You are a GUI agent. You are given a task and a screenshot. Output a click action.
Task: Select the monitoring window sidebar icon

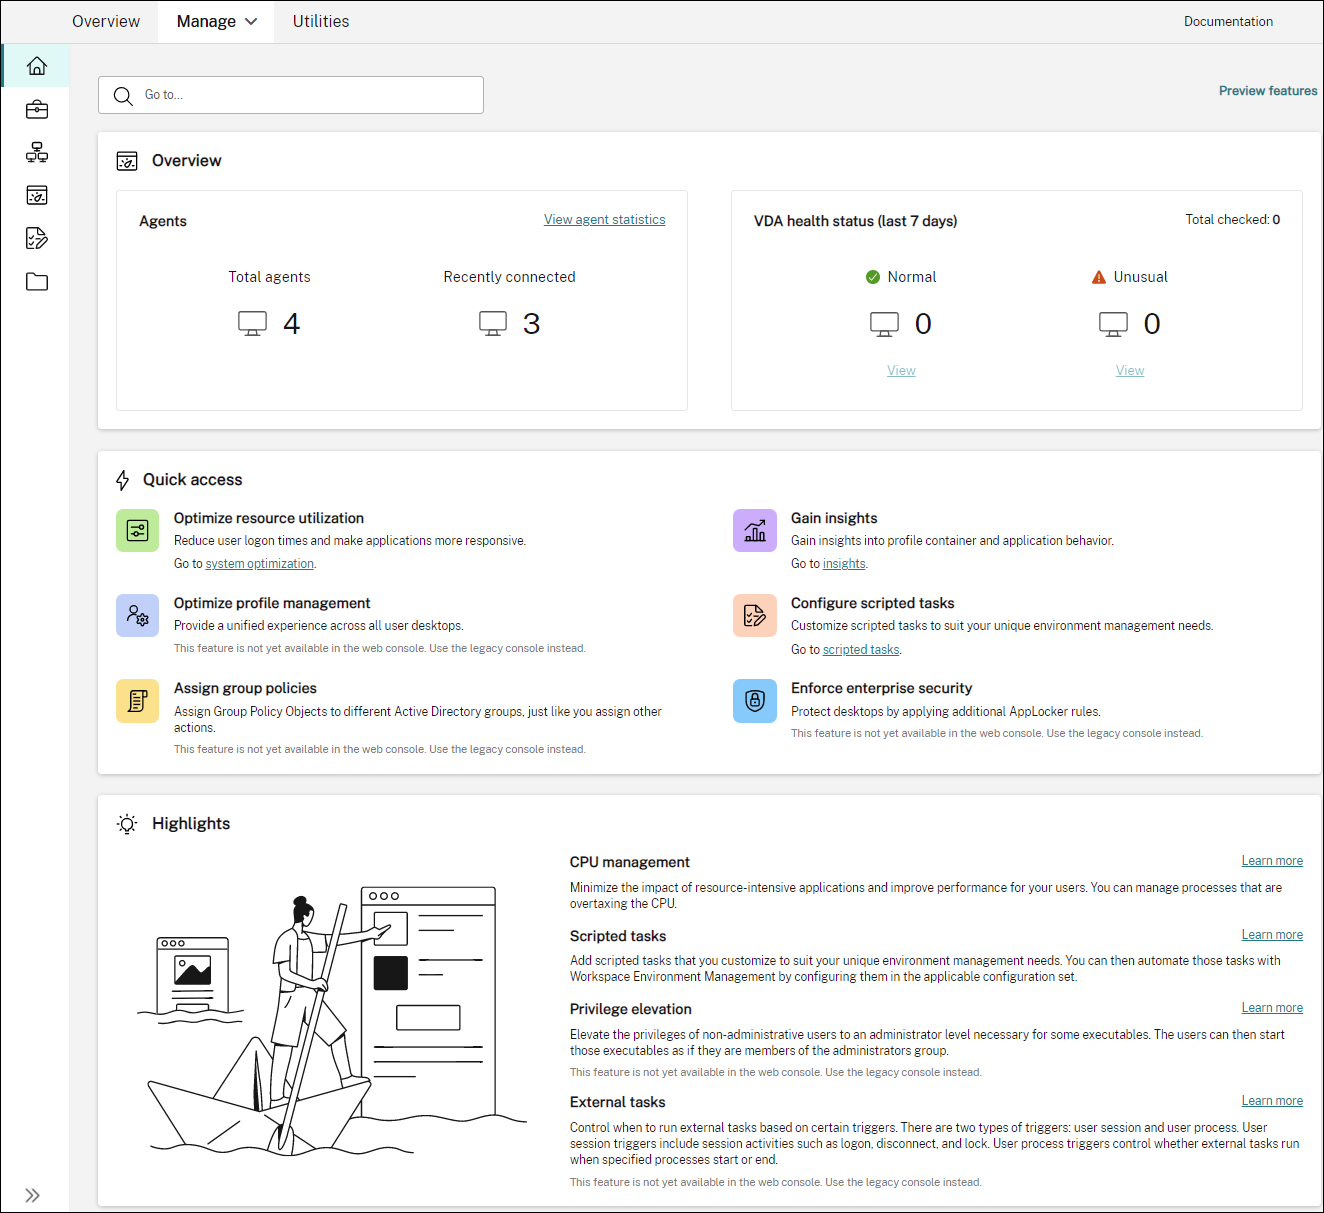(x=37, y=195)
